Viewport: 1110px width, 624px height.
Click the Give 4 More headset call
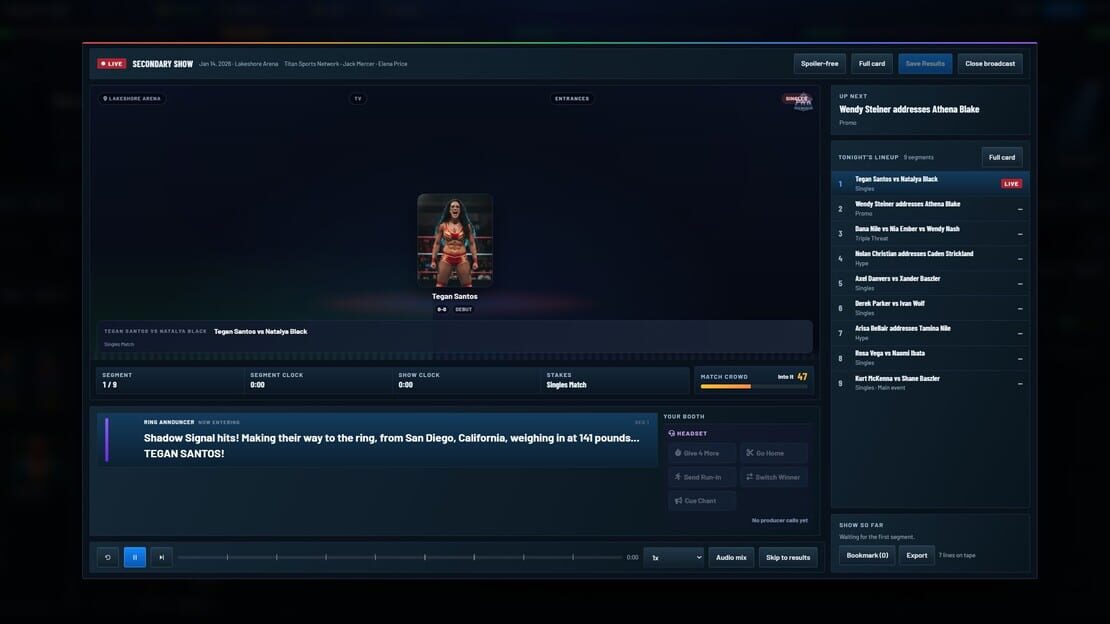(702, 453)
